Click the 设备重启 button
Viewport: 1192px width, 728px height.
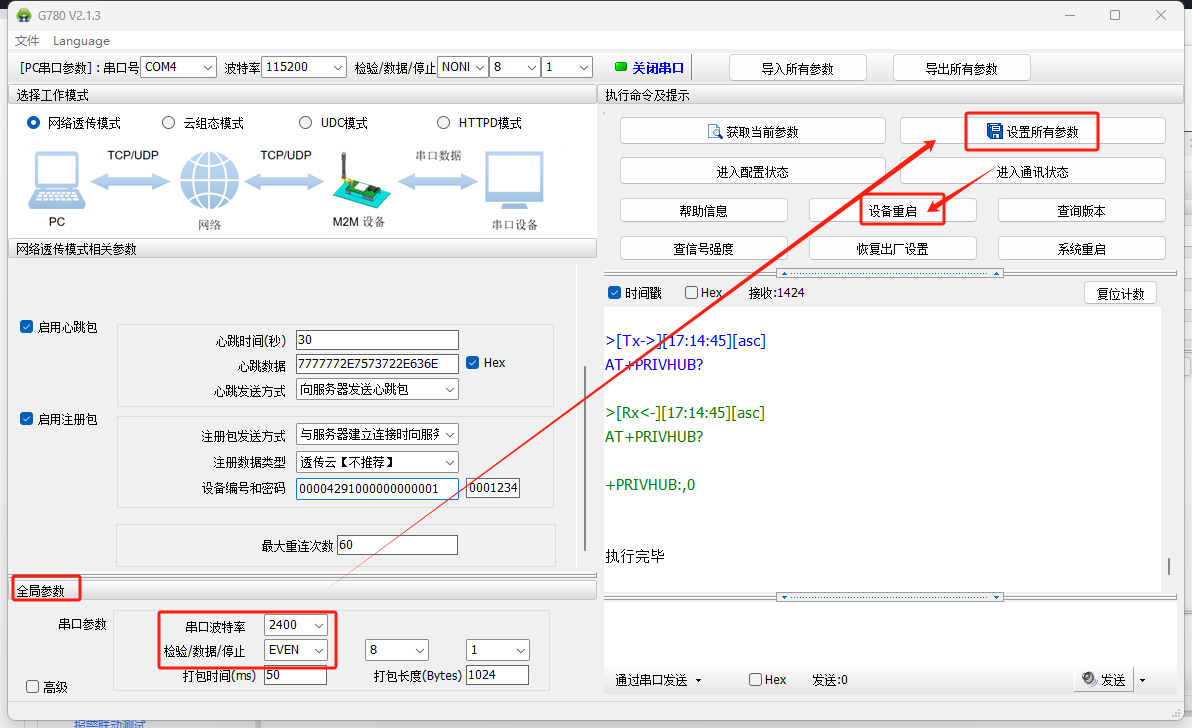pos(892,211)
